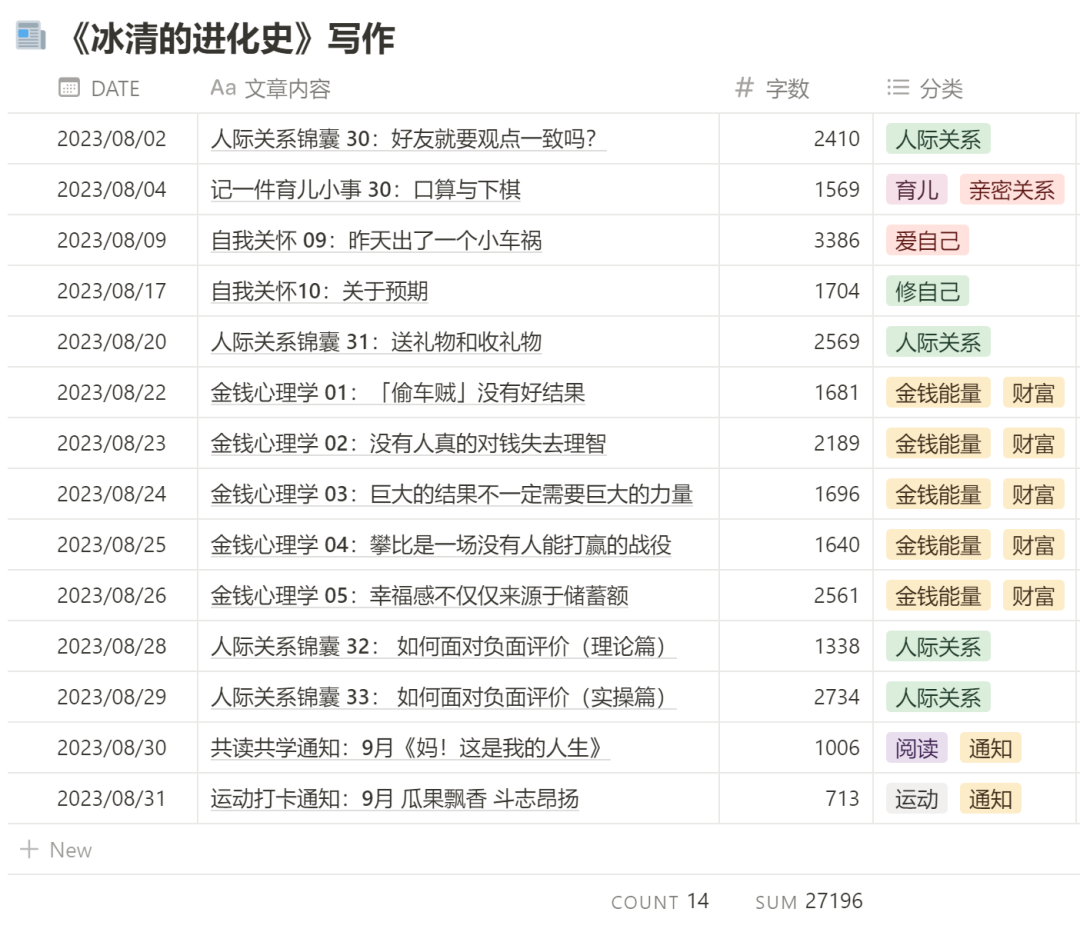Click the page title 《冰清的进化史》写作
This screenshot has width=1080, height=932.
click(231, 38)
